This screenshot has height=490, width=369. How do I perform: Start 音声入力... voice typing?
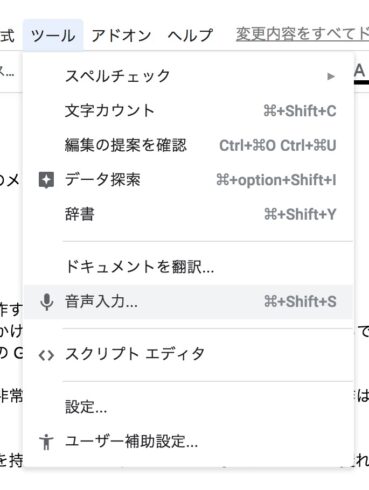(x=188, y=302)
